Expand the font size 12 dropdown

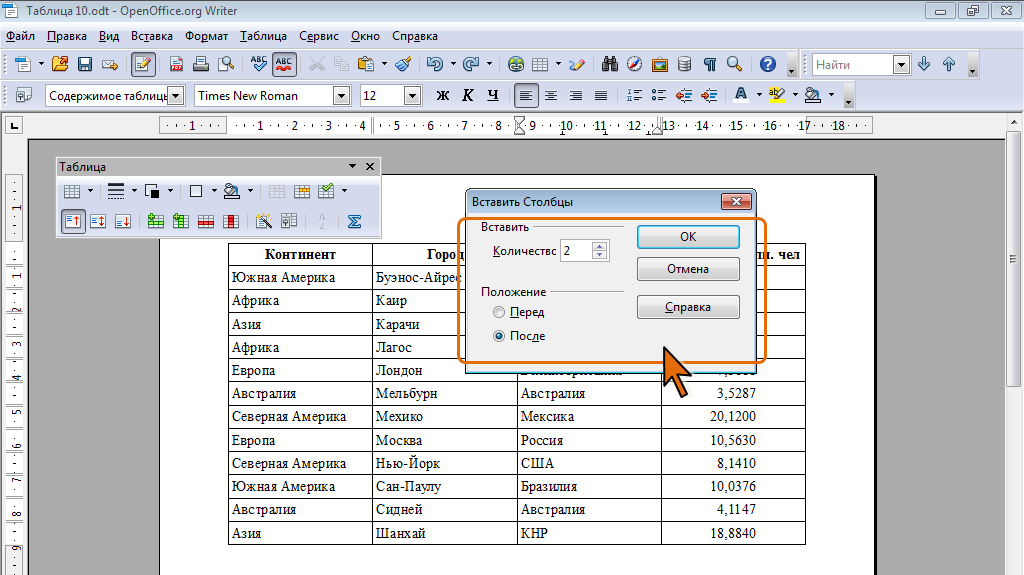tap(412, 96)
